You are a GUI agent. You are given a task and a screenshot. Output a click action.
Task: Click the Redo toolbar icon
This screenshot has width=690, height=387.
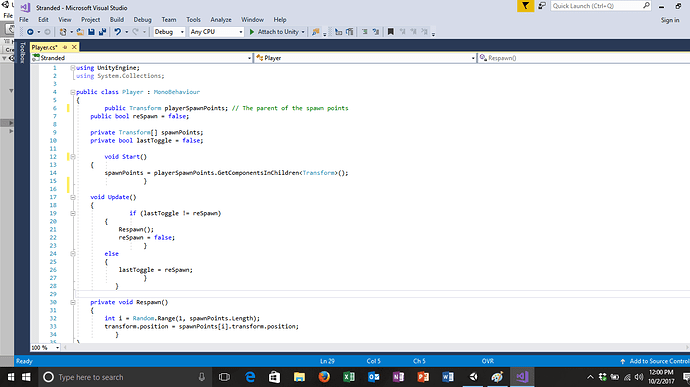(136, 32)
